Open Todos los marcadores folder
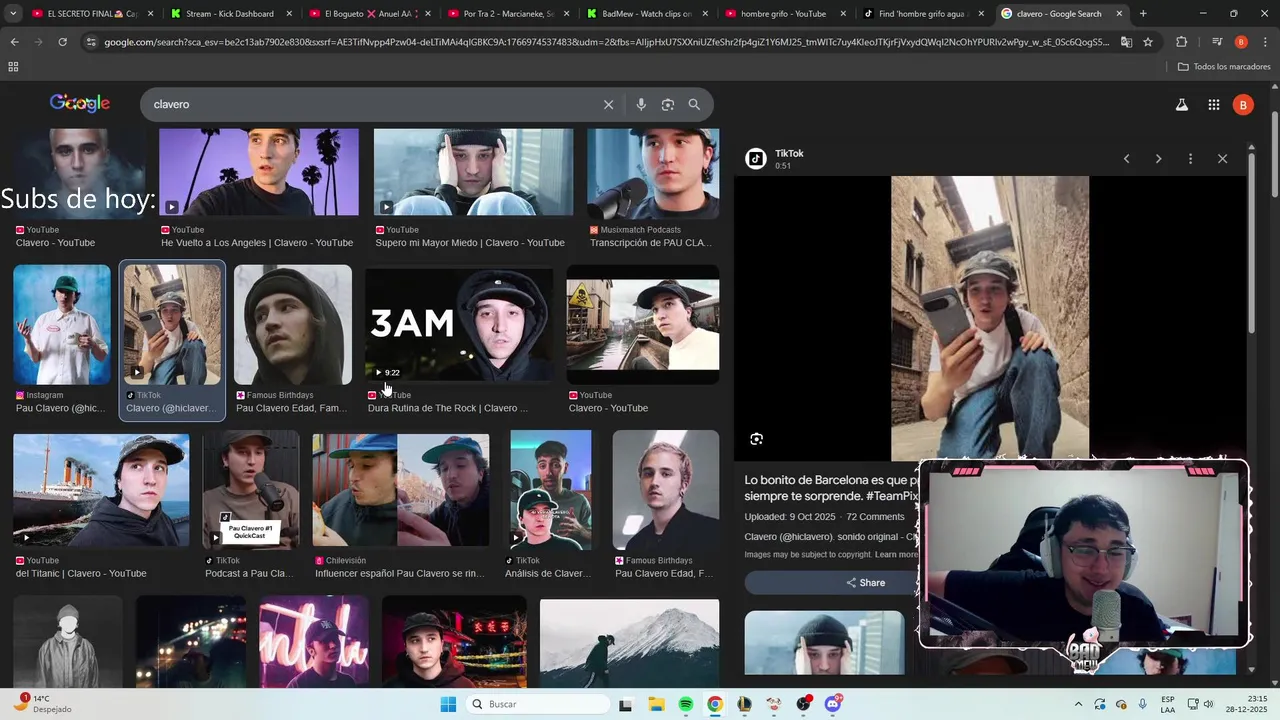 pyautogui.click(x=1224, y=67)
